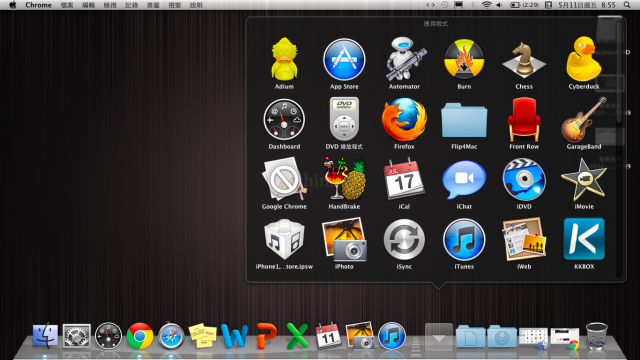
Task: Open GarageBand from the stack
Action: coord(584,120)
